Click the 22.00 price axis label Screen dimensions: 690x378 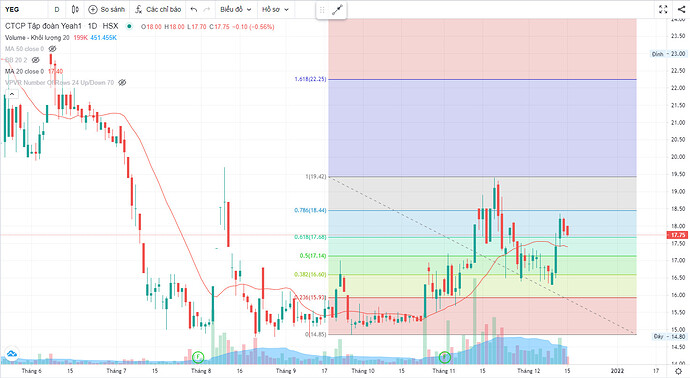coord(678,88)
